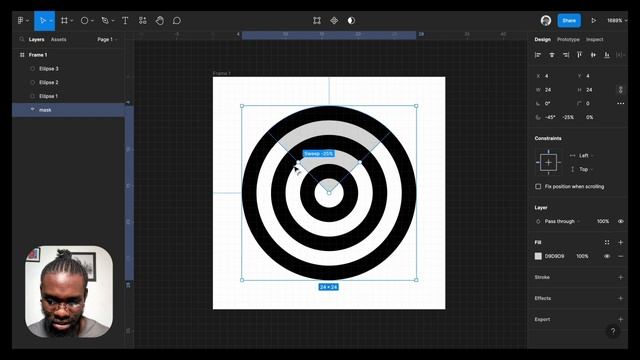Screen dimensions: 640x360
Task: Click the arc sweep handle on canvas
Action: (x=298, y=162)
